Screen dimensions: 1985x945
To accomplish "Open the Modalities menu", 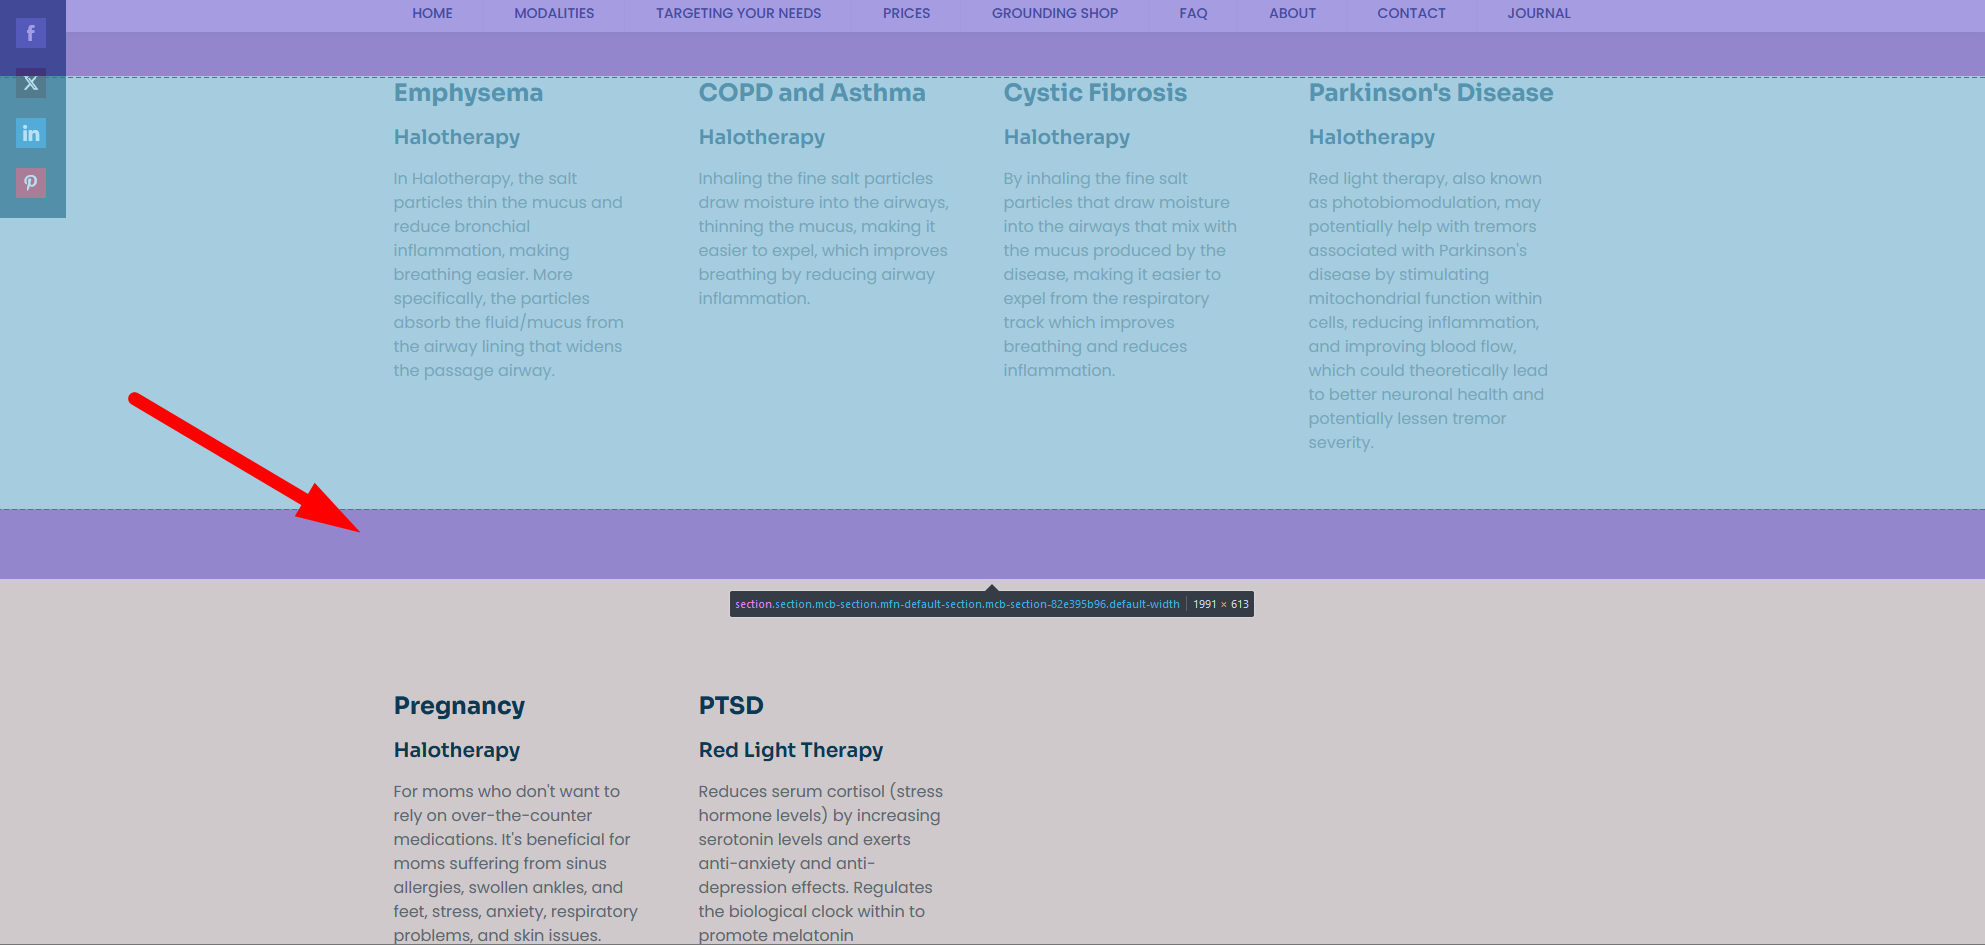I will pos(554,13).
